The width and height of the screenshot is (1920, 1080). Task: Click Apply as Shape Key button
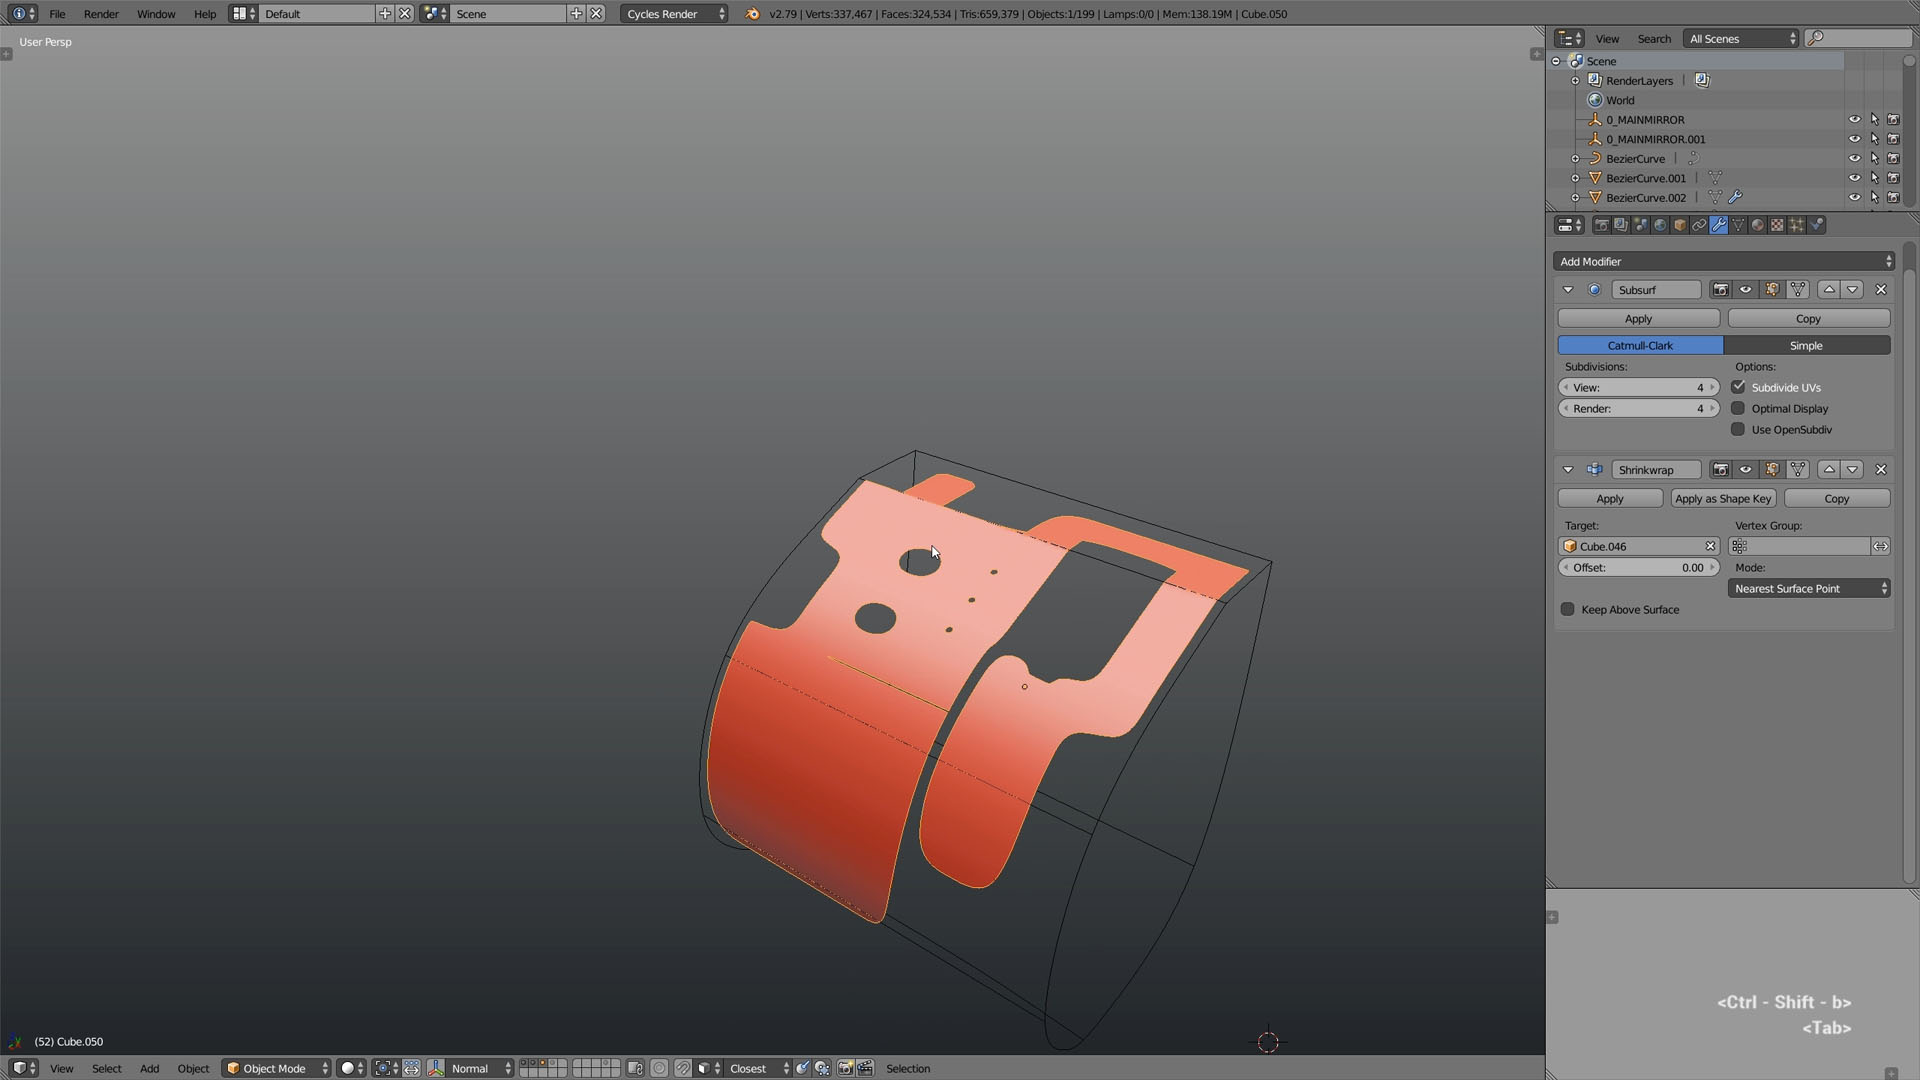click(1723, 499)
